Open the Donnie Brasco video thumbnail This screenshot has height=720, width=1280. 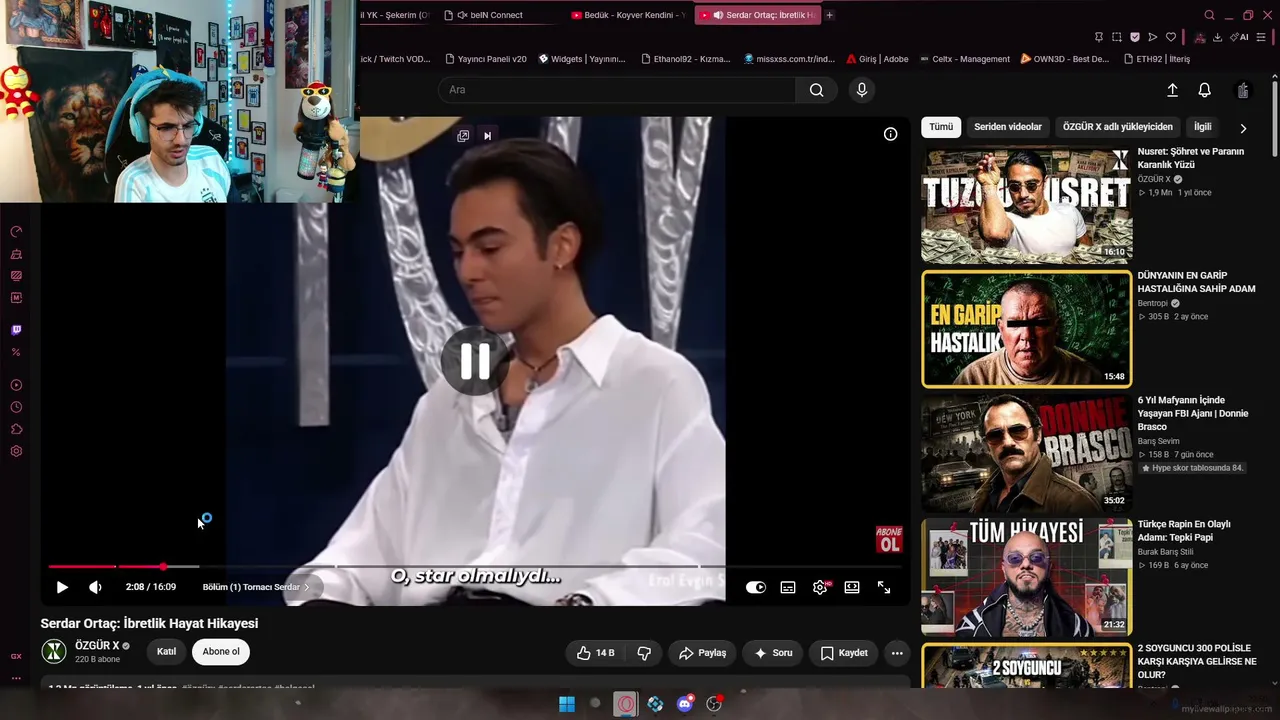(x=1026, y=453)
